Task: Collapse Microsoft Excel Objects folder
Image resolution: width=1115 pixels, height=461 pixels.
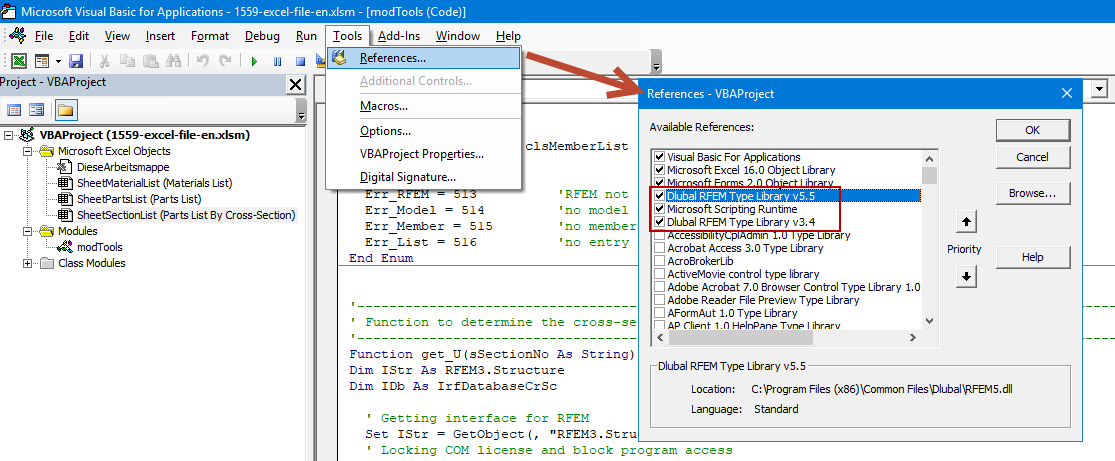Action: tap(28, 151)
